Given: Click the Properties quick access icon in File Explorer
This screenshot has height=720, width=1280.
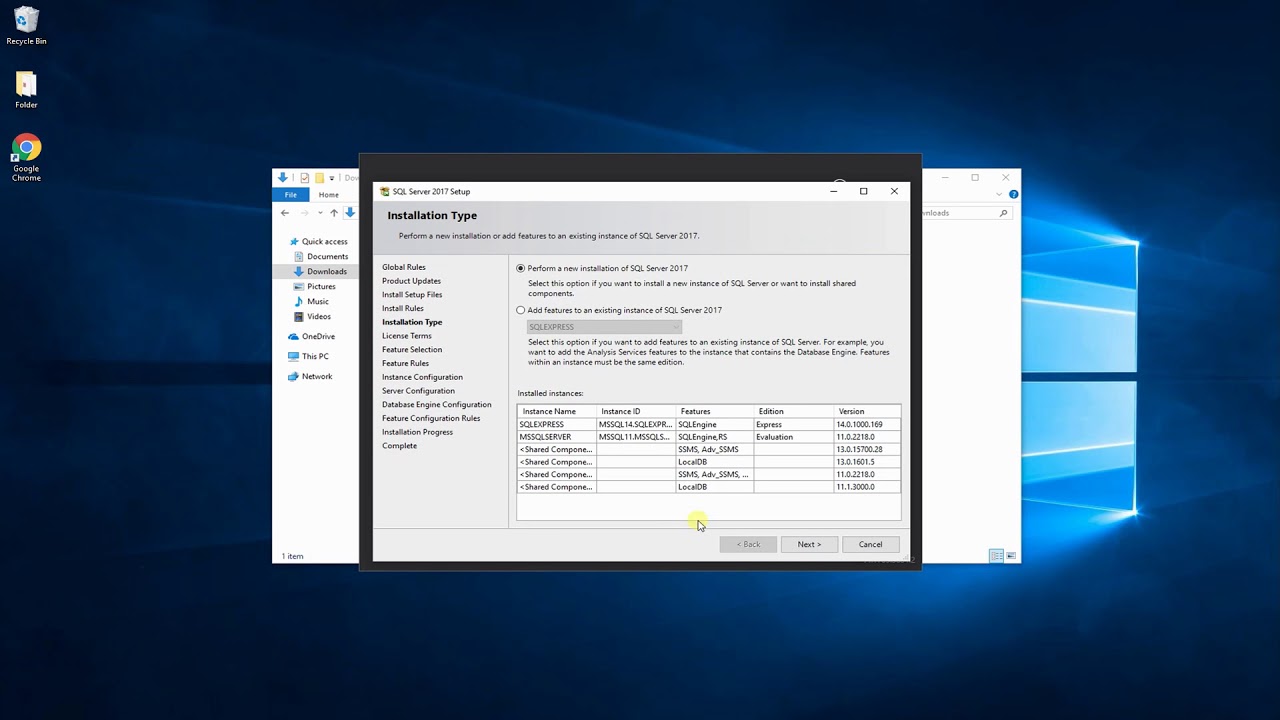Looking at the screenshot, I should pyautogui.click(x=305, y=178).
